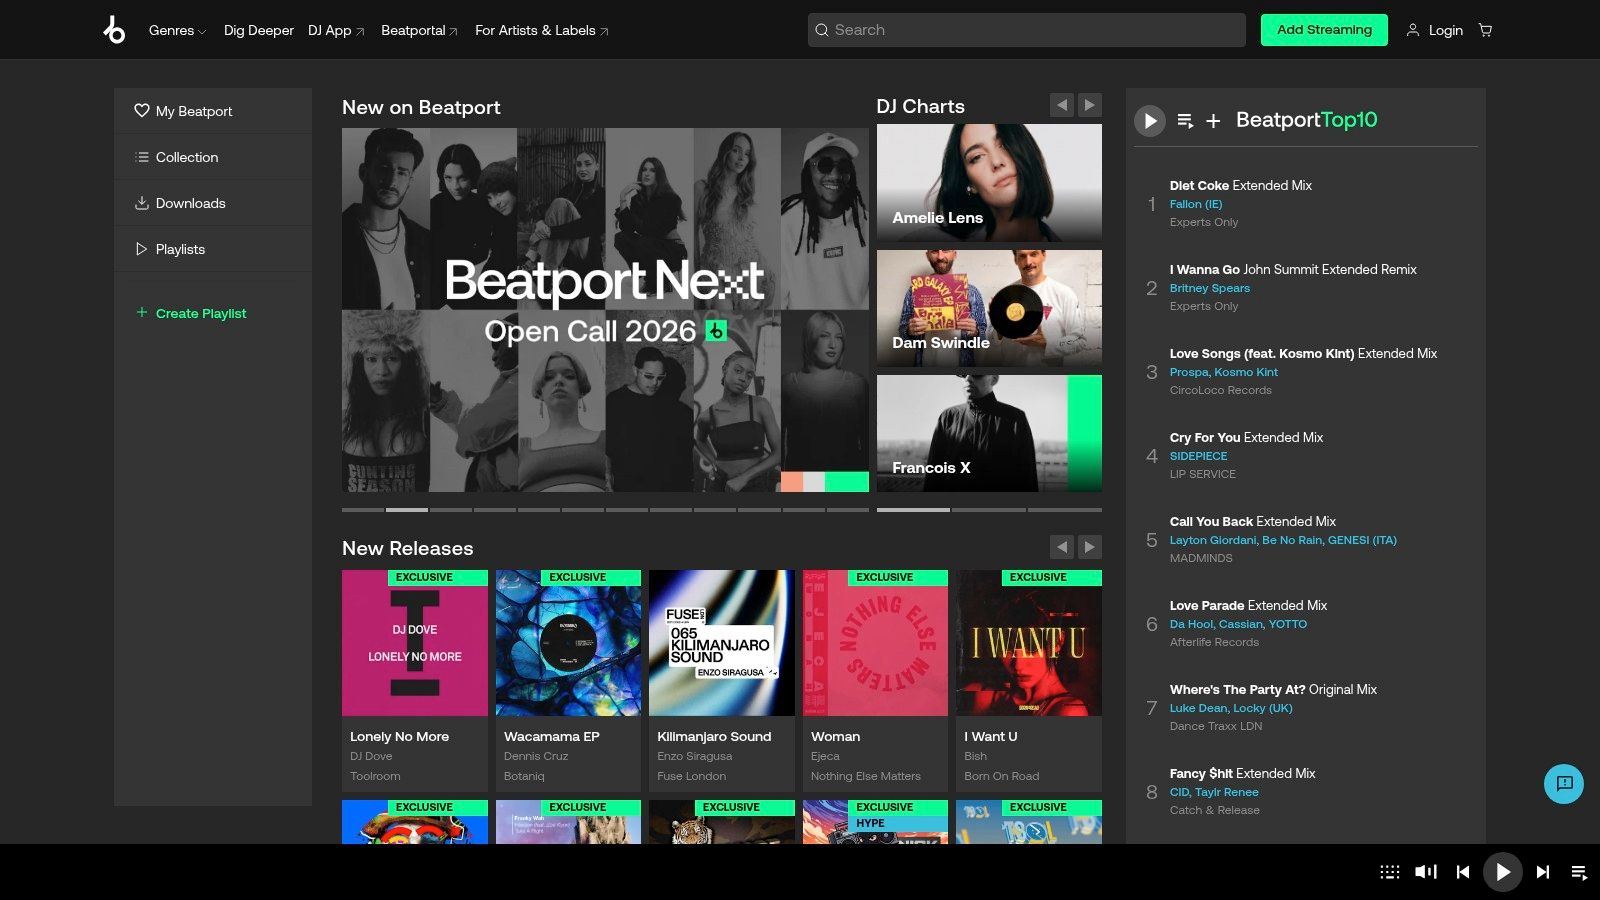Click the Beatport logo in the header
This screenshot has width=1600, height=900.
click(x=113, y=29)
